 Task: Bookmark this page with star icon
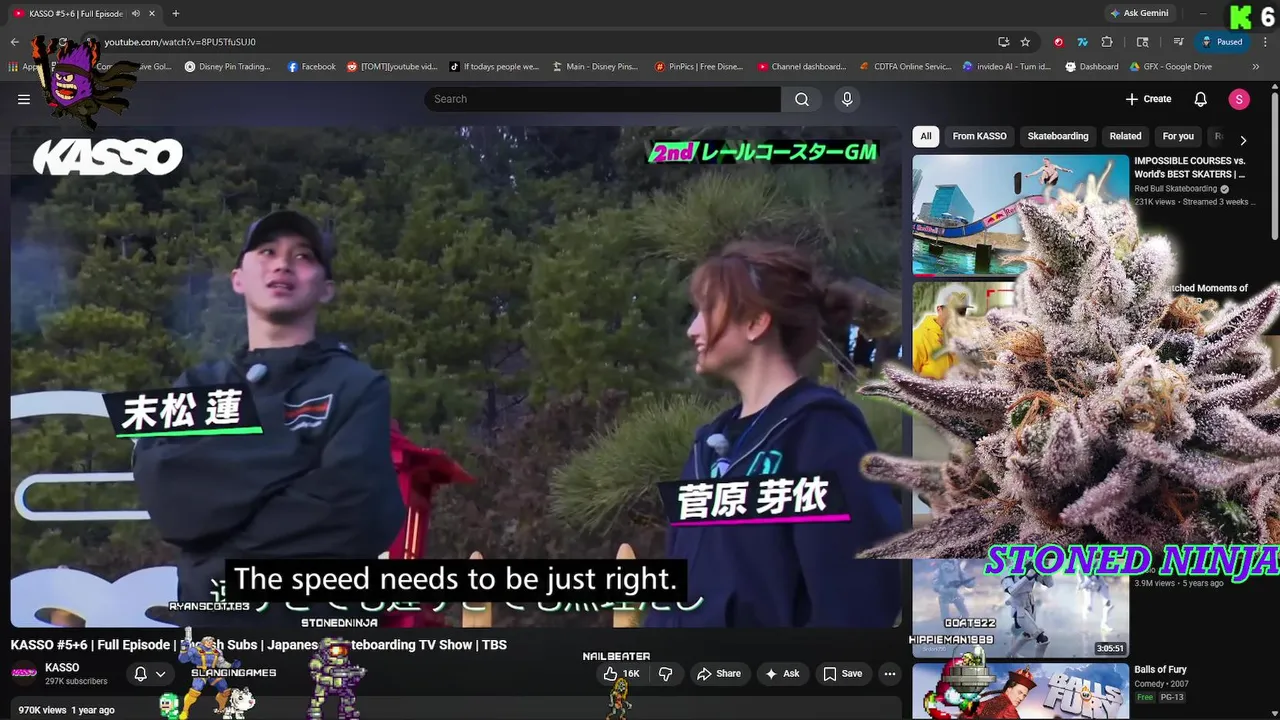click(x=1025, y=42)
